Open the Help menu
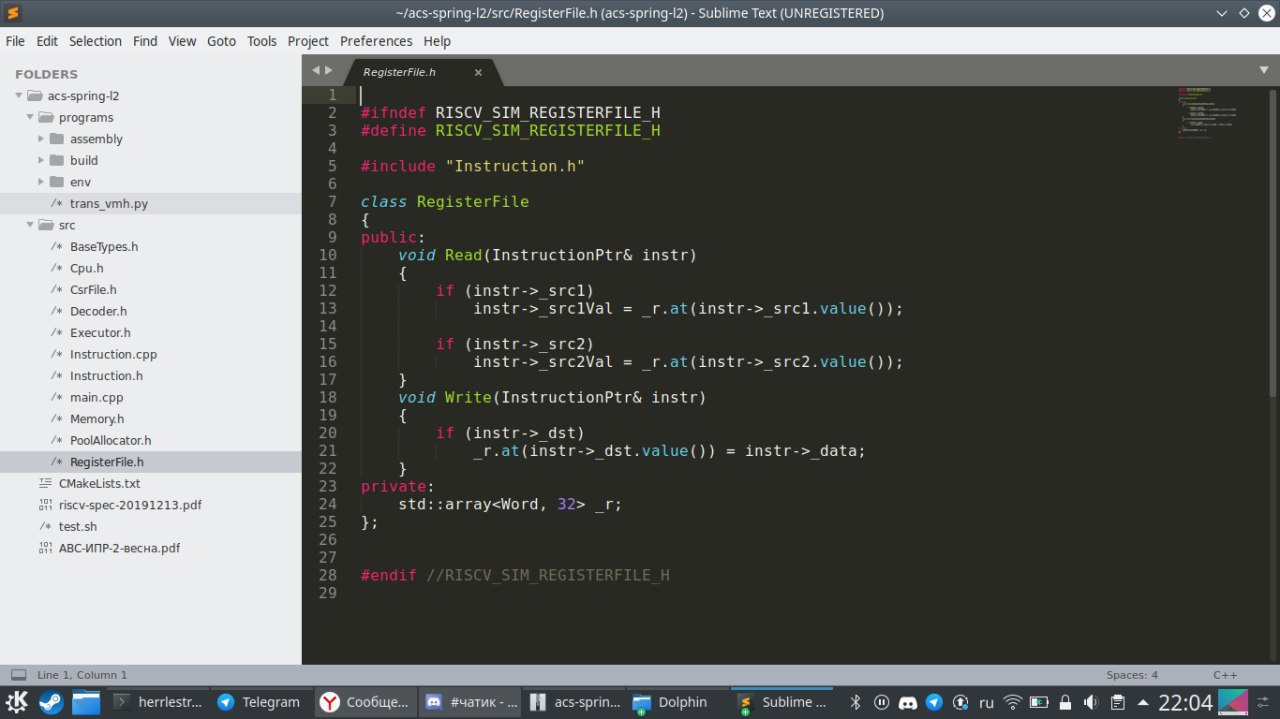Screen dimensions: 1280x719 (x=437, y=41)
